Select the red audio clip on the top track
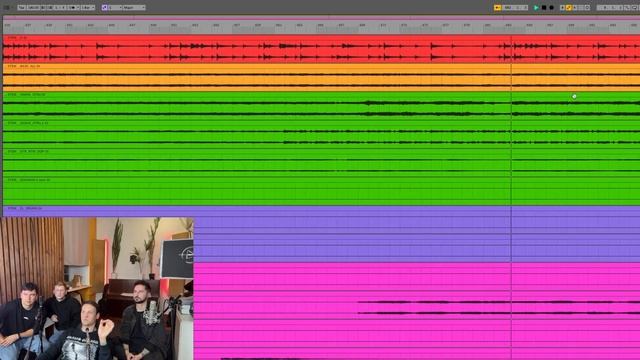The image size is (640, 360). pos(321,49)
